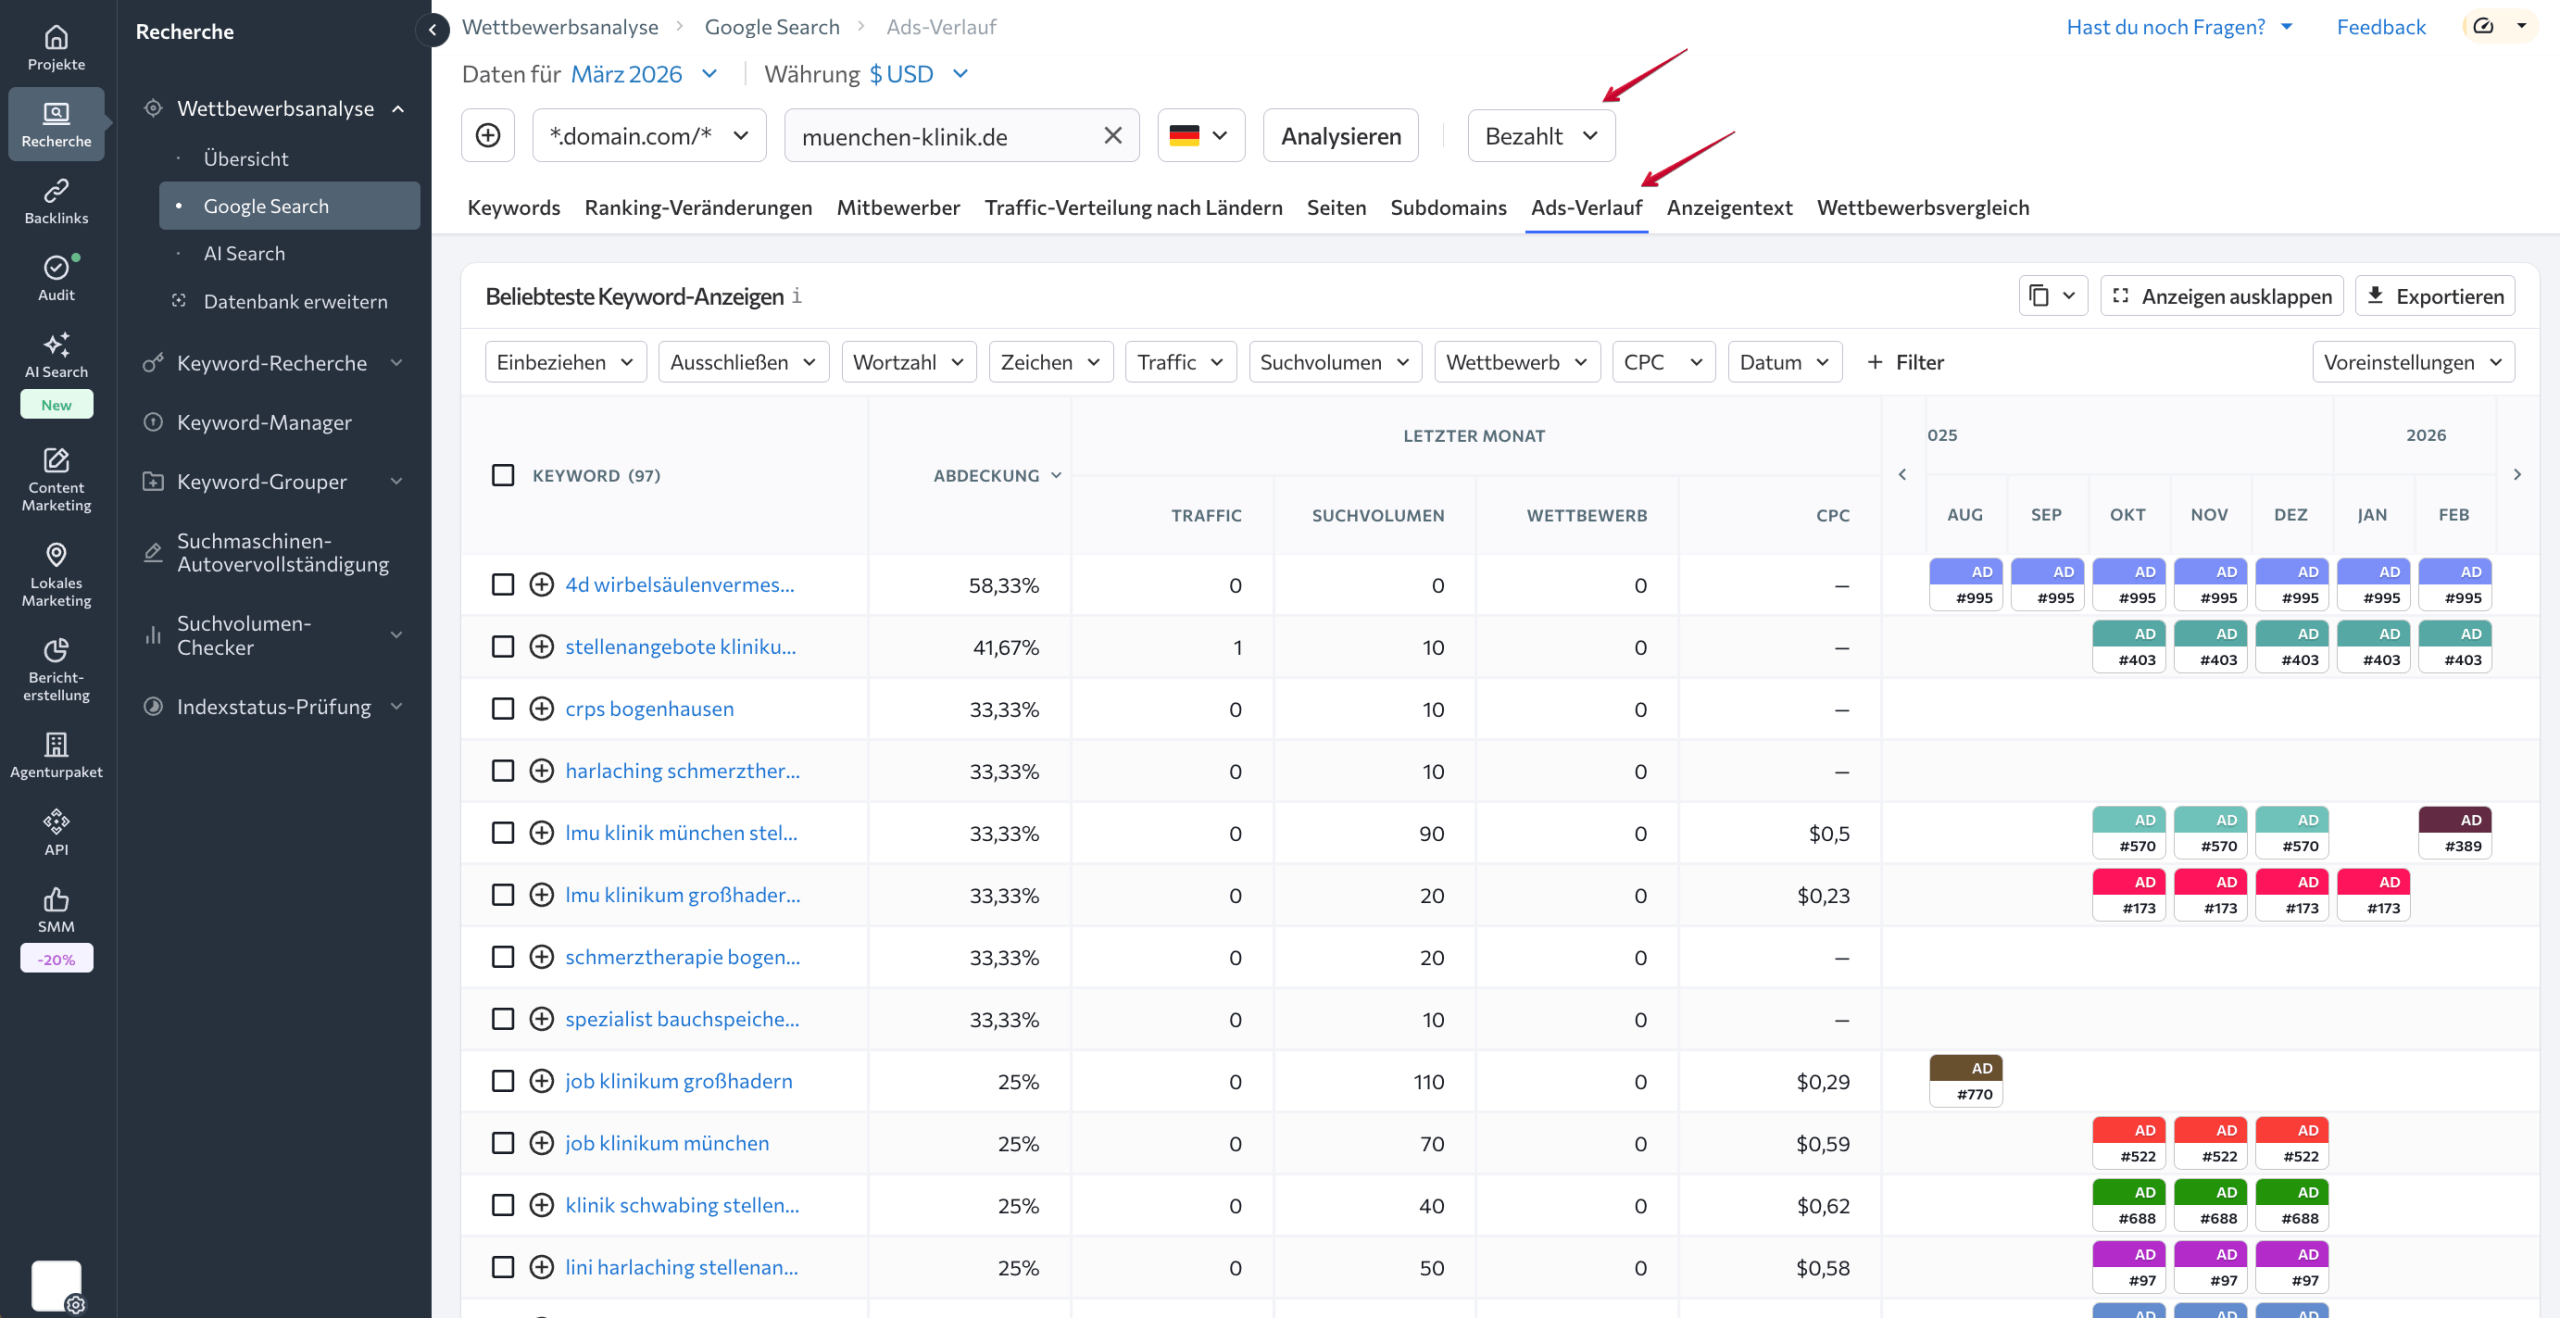Click the Analysieren button
Screen dimensions: 2560x1318
1340,135
